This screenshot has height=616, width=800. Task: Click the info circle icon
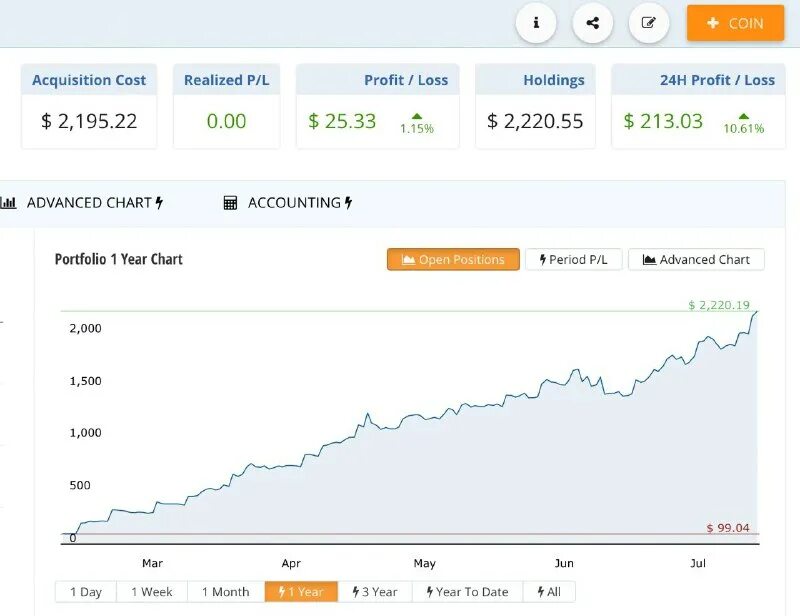click(x=536, y=23)
